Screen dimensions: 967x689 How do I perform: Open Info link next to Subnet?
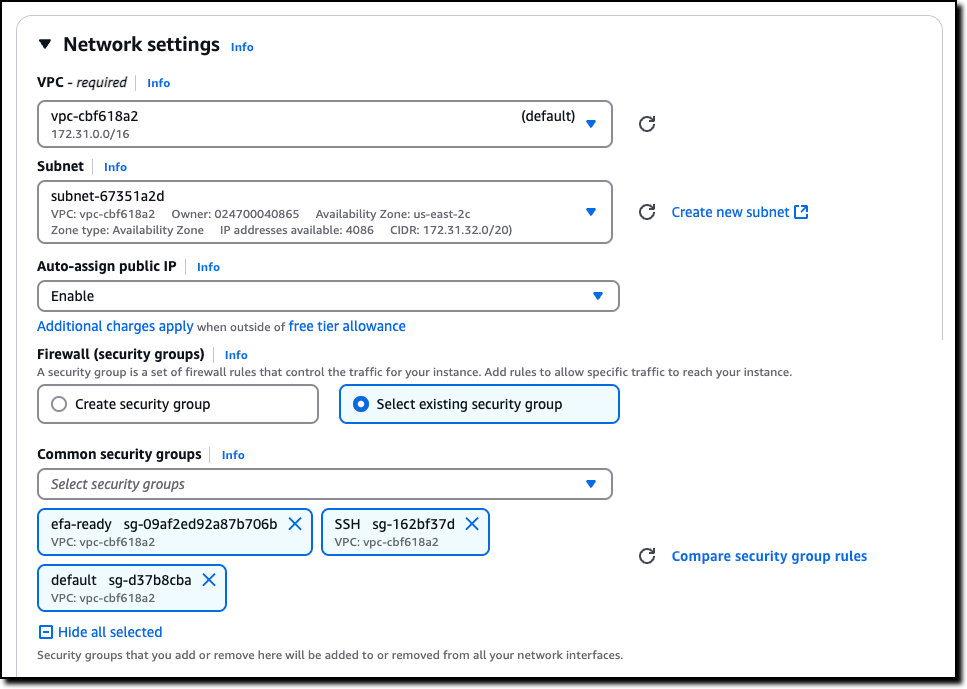tap(115, 167)
